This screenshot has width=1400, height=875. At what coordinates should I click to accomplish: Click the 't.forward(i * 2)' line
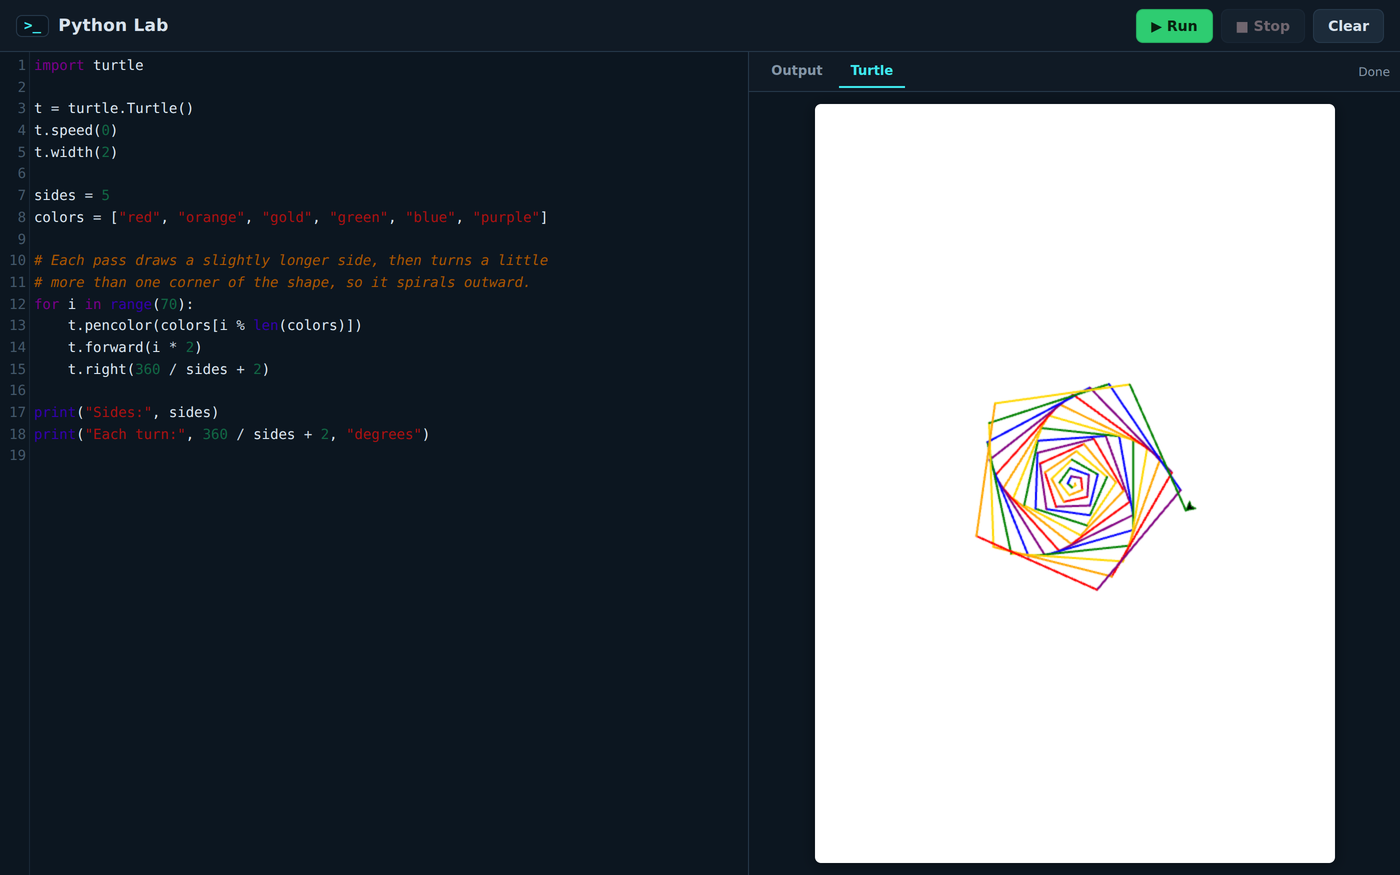point(135,347)
